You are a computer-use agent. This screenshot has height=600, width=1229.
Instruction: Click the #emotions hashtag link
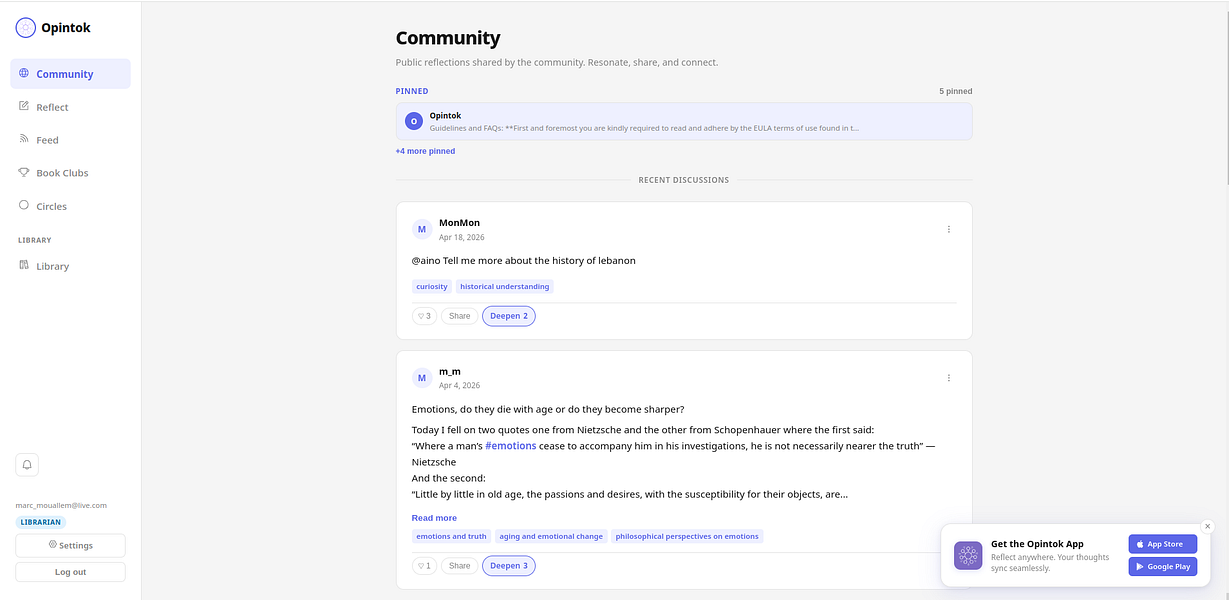coord(511,446)
